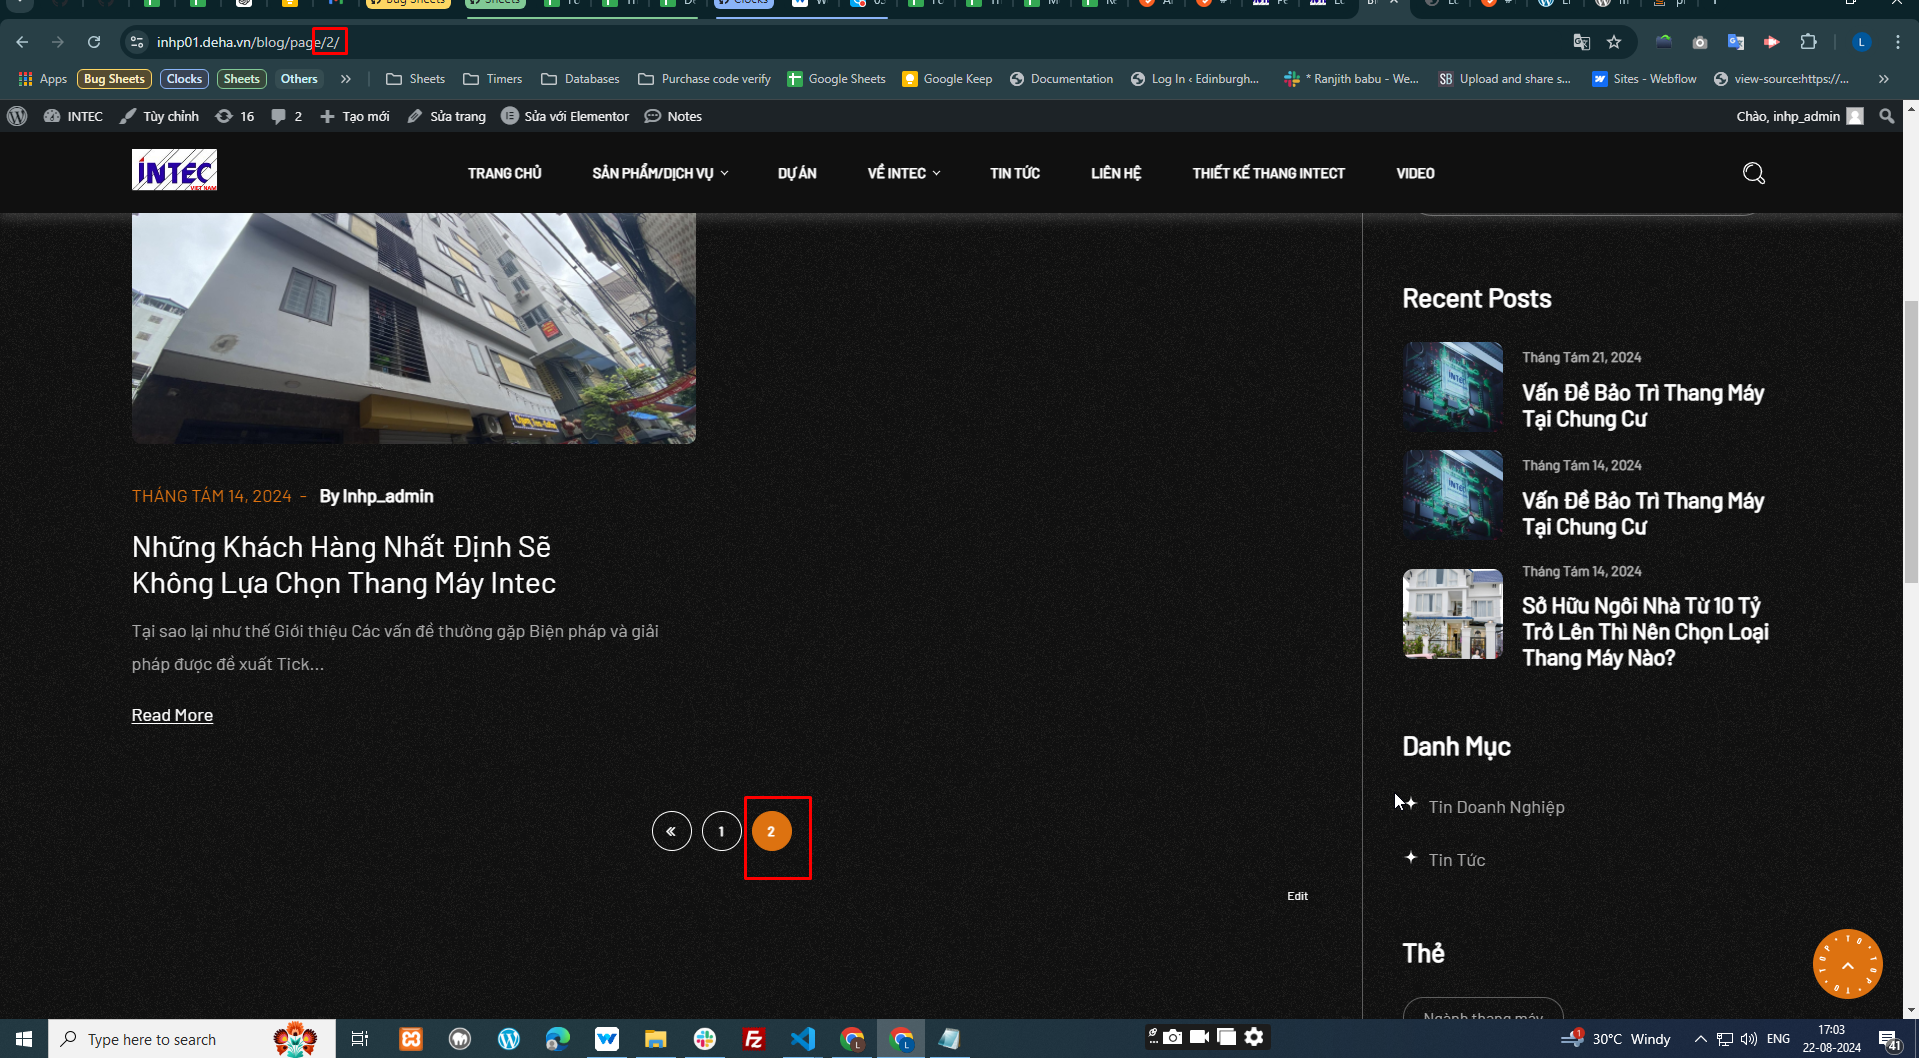Reload the current page
This screenshot has height=1058, width=1919.
tap(94, 42)
